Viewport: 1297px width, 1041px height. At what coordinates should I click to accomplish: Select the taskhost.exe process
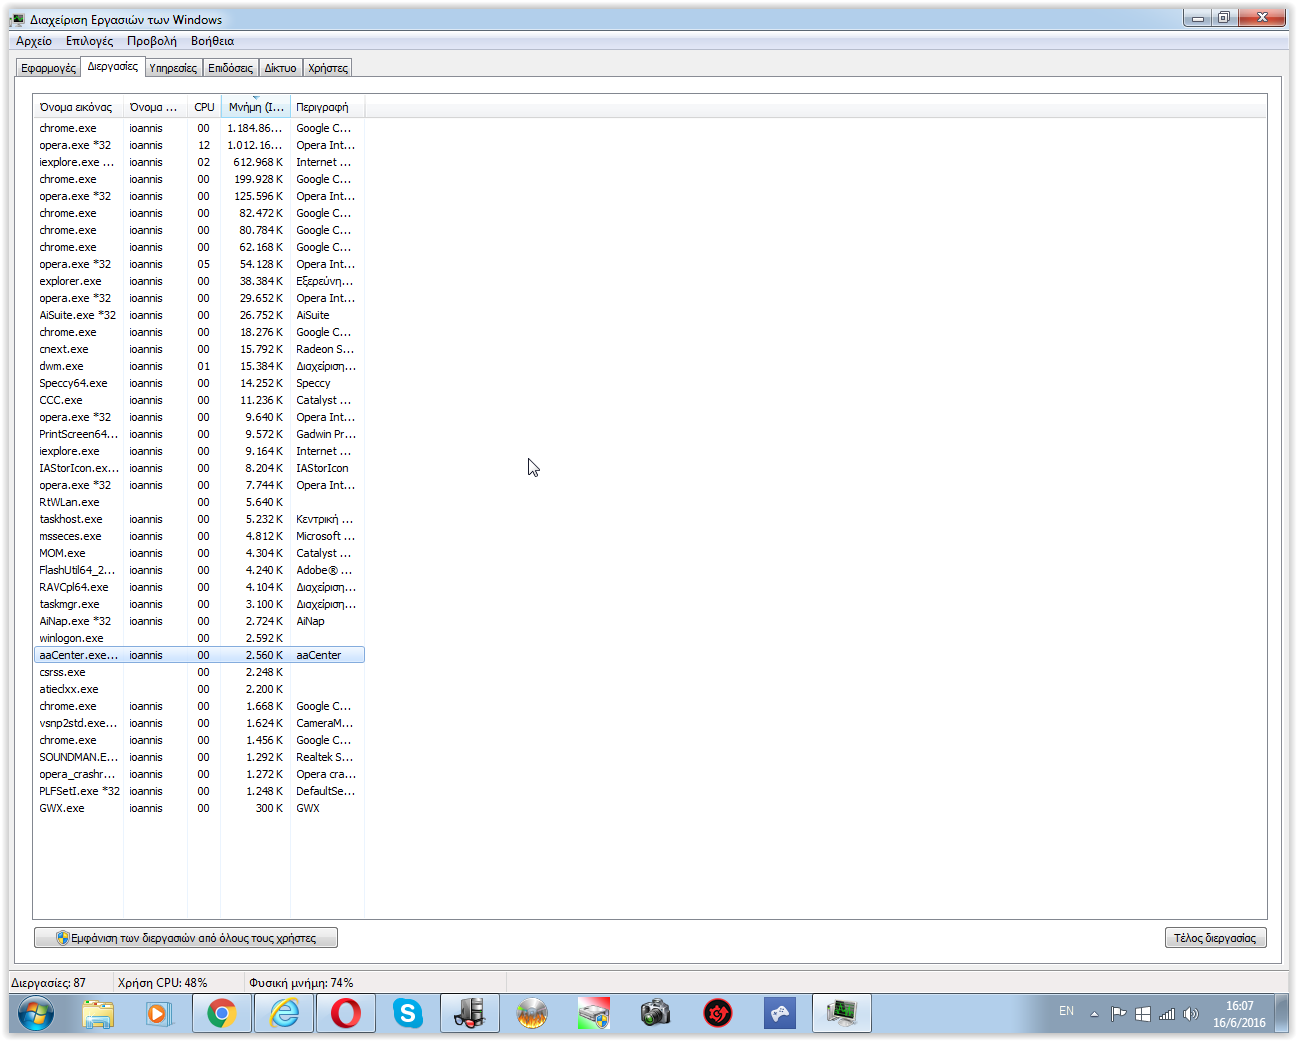pos(199,519)
